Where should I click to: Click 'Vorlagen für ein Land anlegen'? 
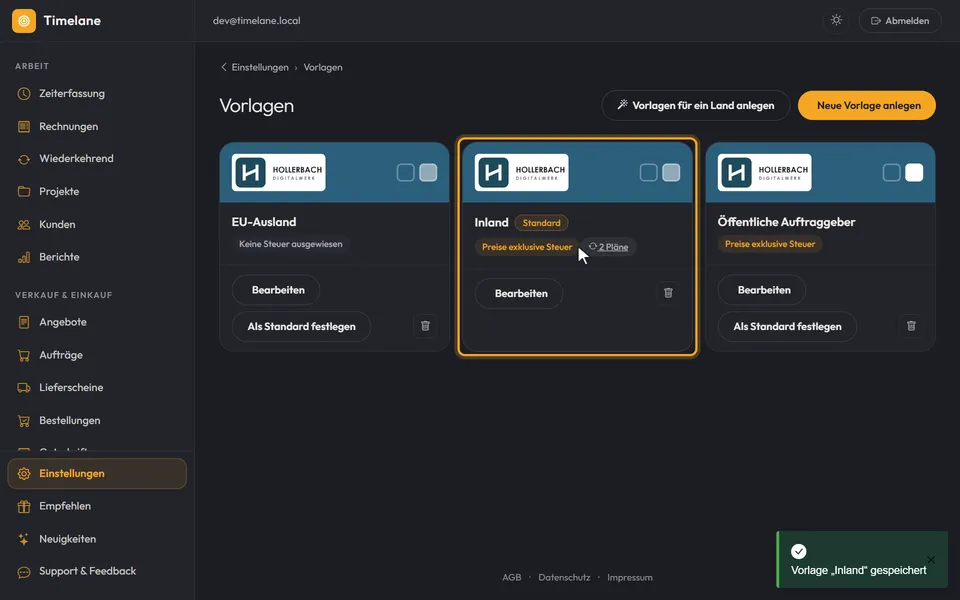pyautogui.click(x=696, y=105)
